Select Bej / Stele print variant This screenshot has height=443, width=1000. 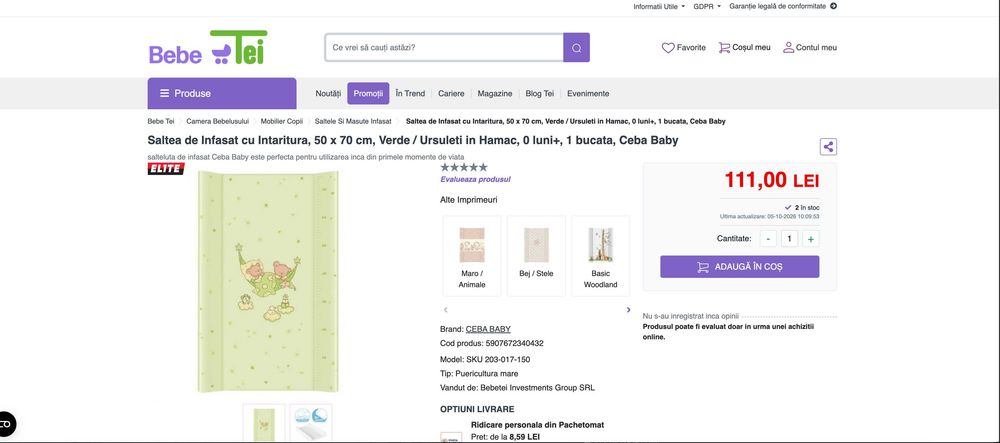point(536,256)
